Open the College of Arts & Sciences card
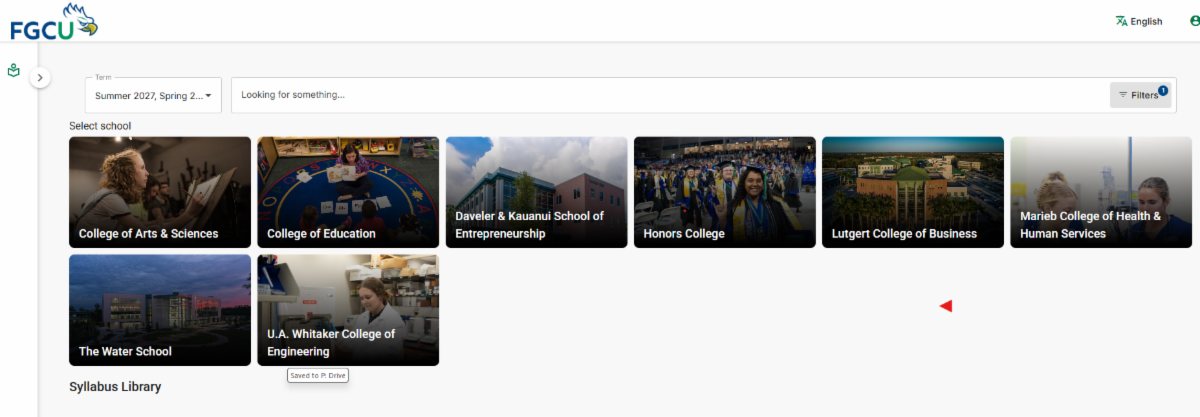 160,192
